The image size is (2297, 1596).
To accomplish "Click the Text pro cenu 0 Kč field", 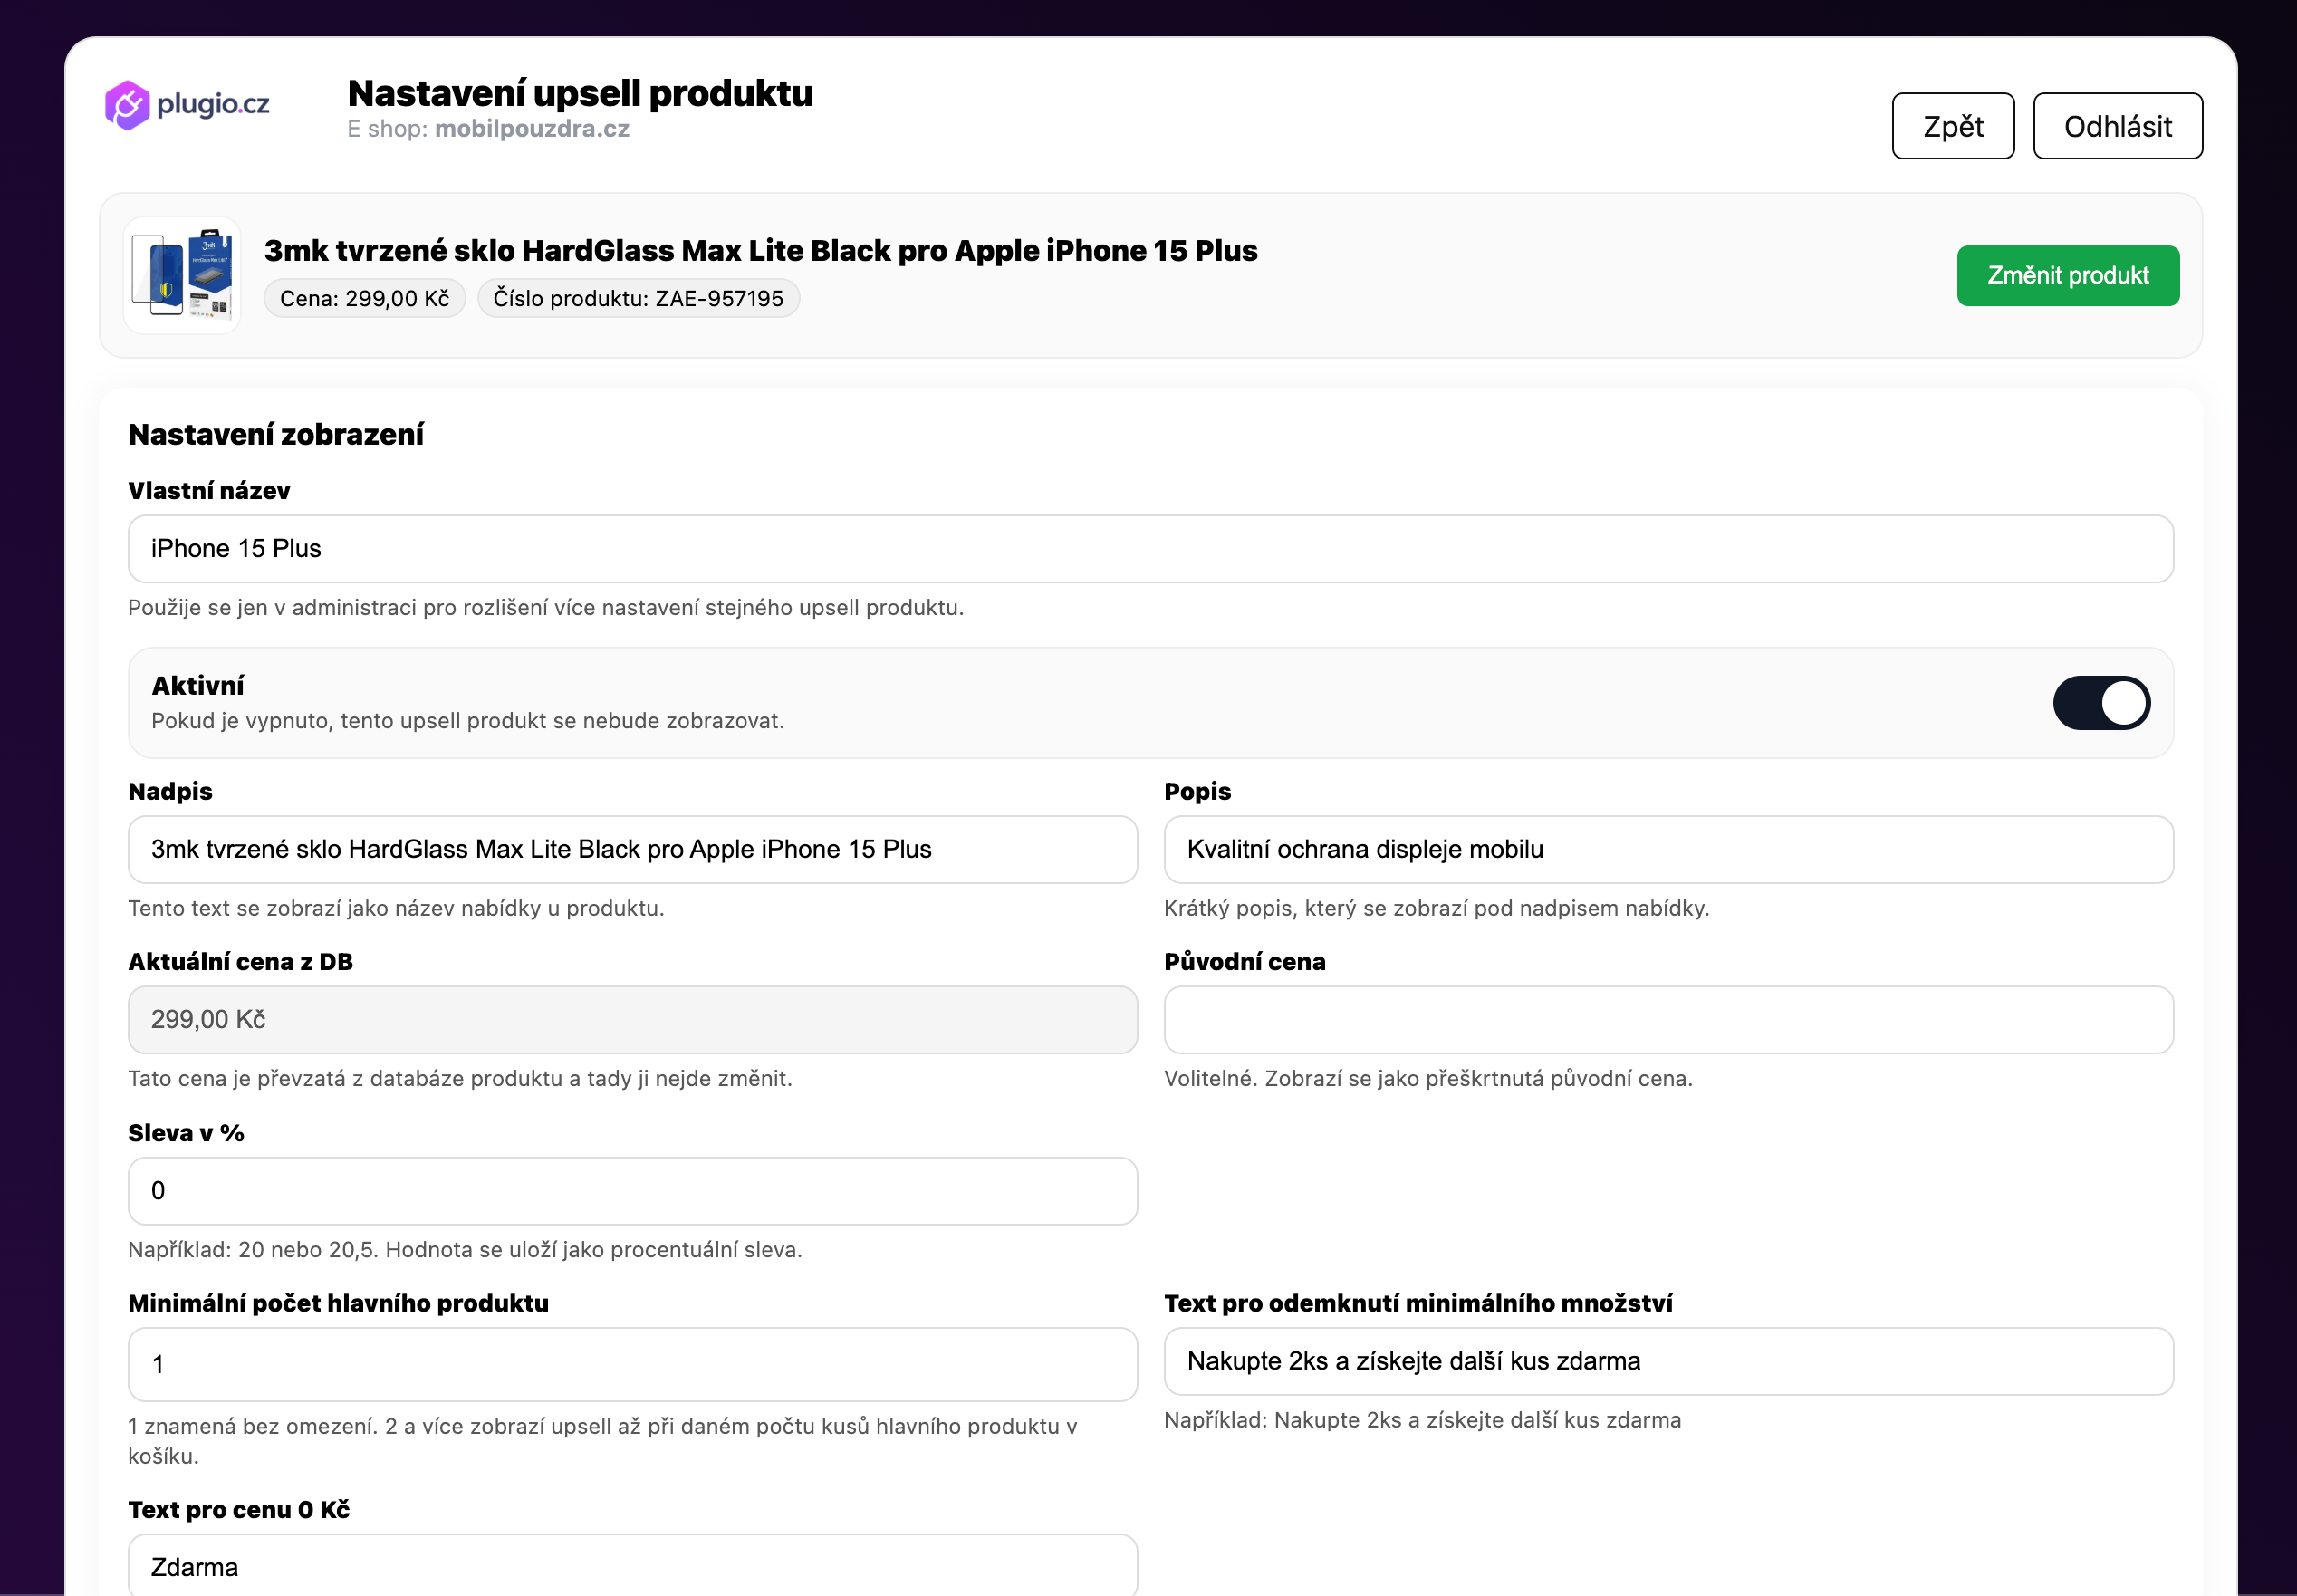I will pos(633,1566).
